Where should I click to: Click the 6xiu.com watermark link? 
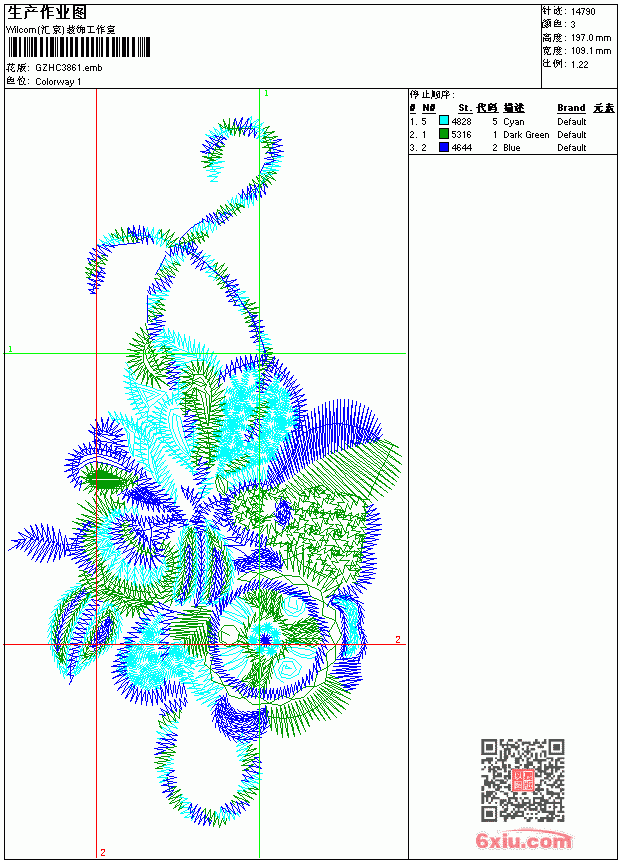pos(523,840)
